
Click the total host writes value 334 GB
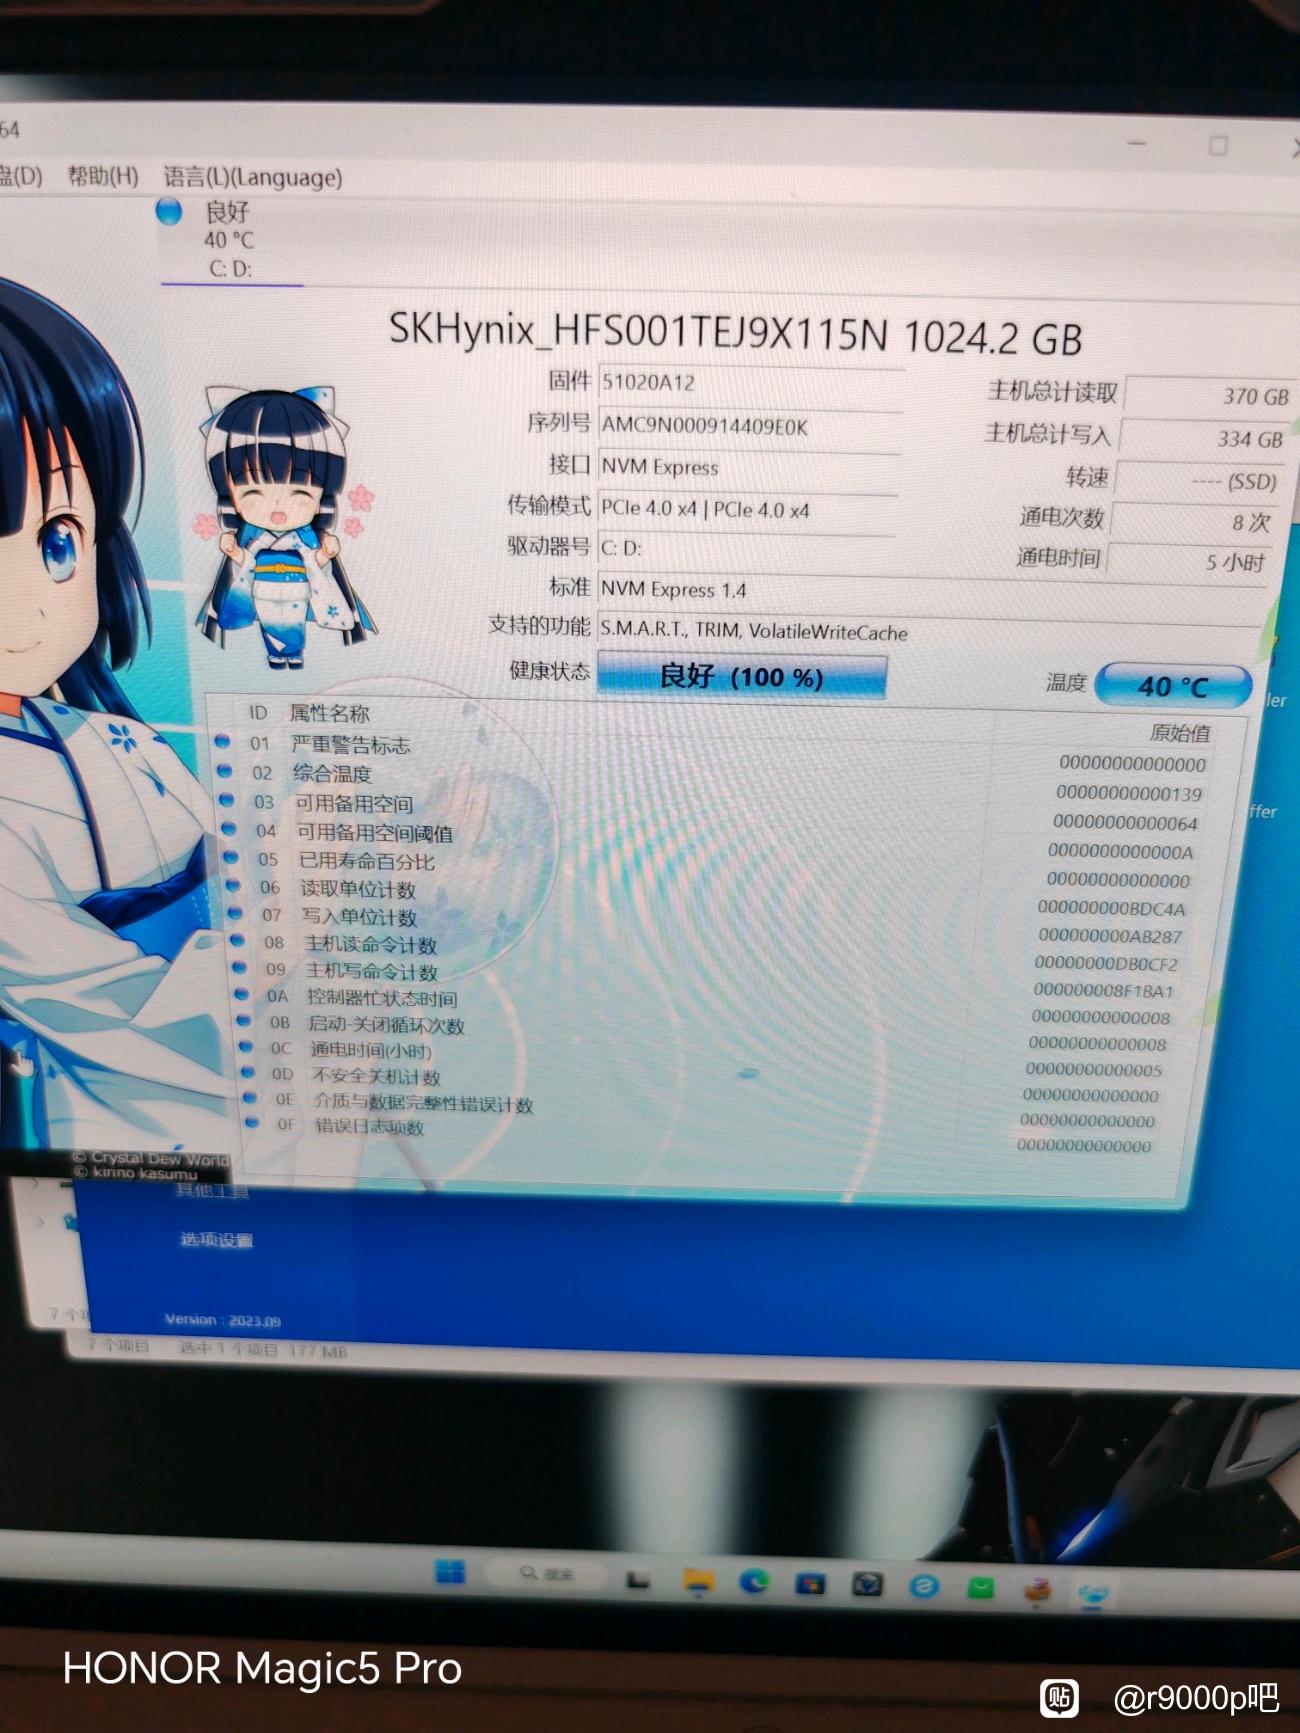pyautogui.click(x=1204, y=438)
